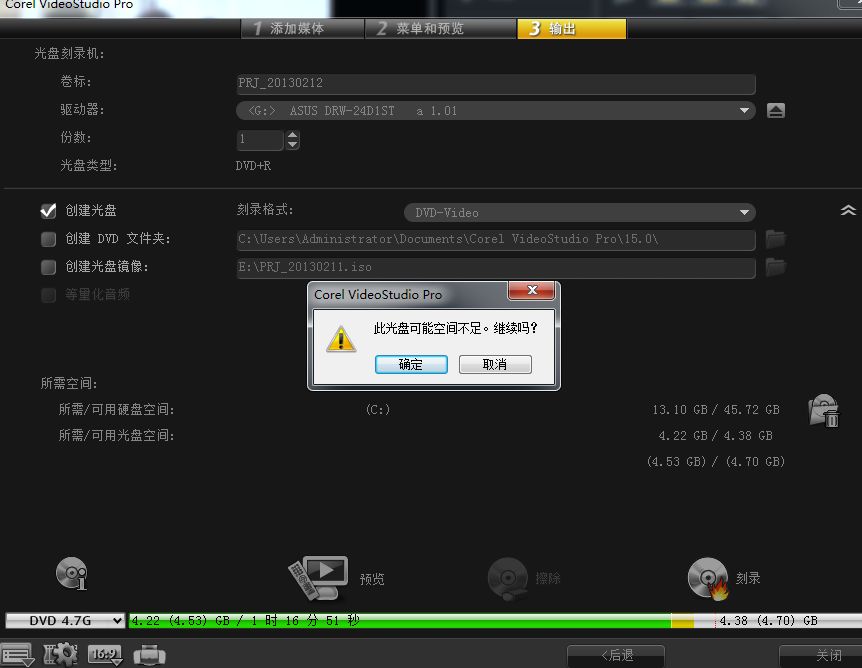The width and height of the screenshot is (862, 668).
Task: Click the 所需空间 heading text
Action: (x=69, y=383)
